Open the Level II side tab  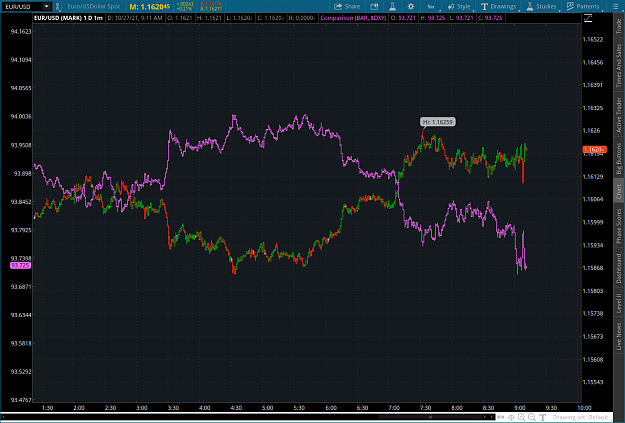point(619,303)
